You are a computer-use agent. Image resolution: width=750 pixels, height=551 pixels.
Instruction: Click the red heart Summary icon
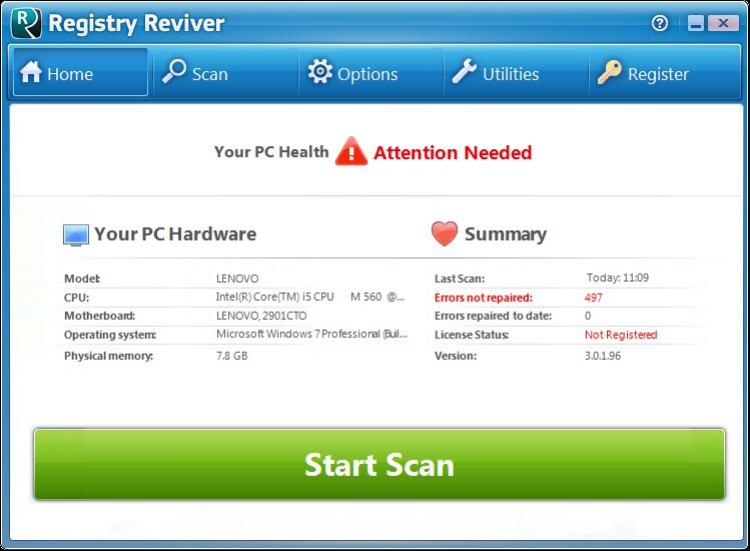(444, 233)
